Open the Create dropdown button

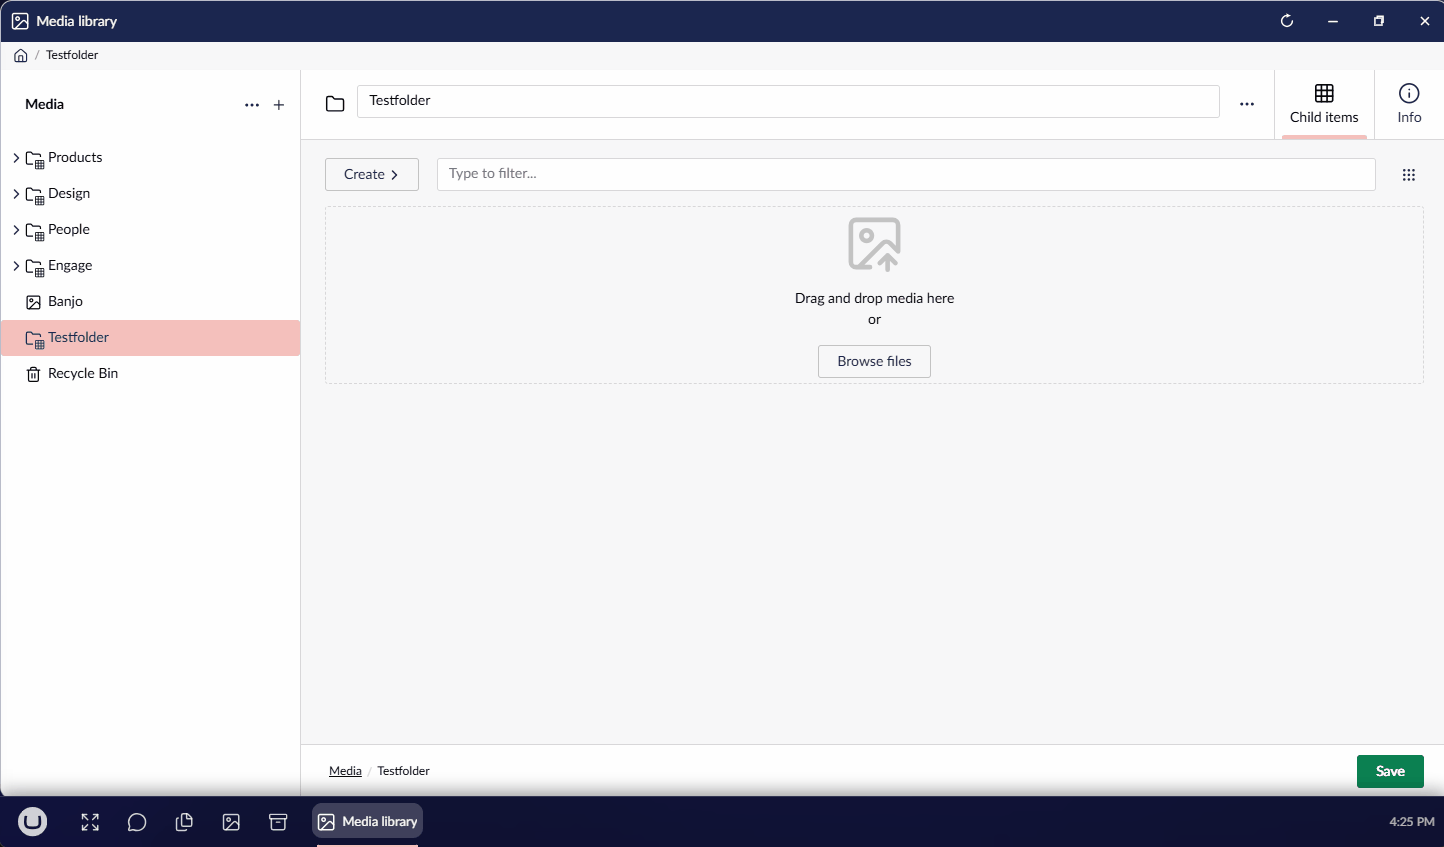372,175
